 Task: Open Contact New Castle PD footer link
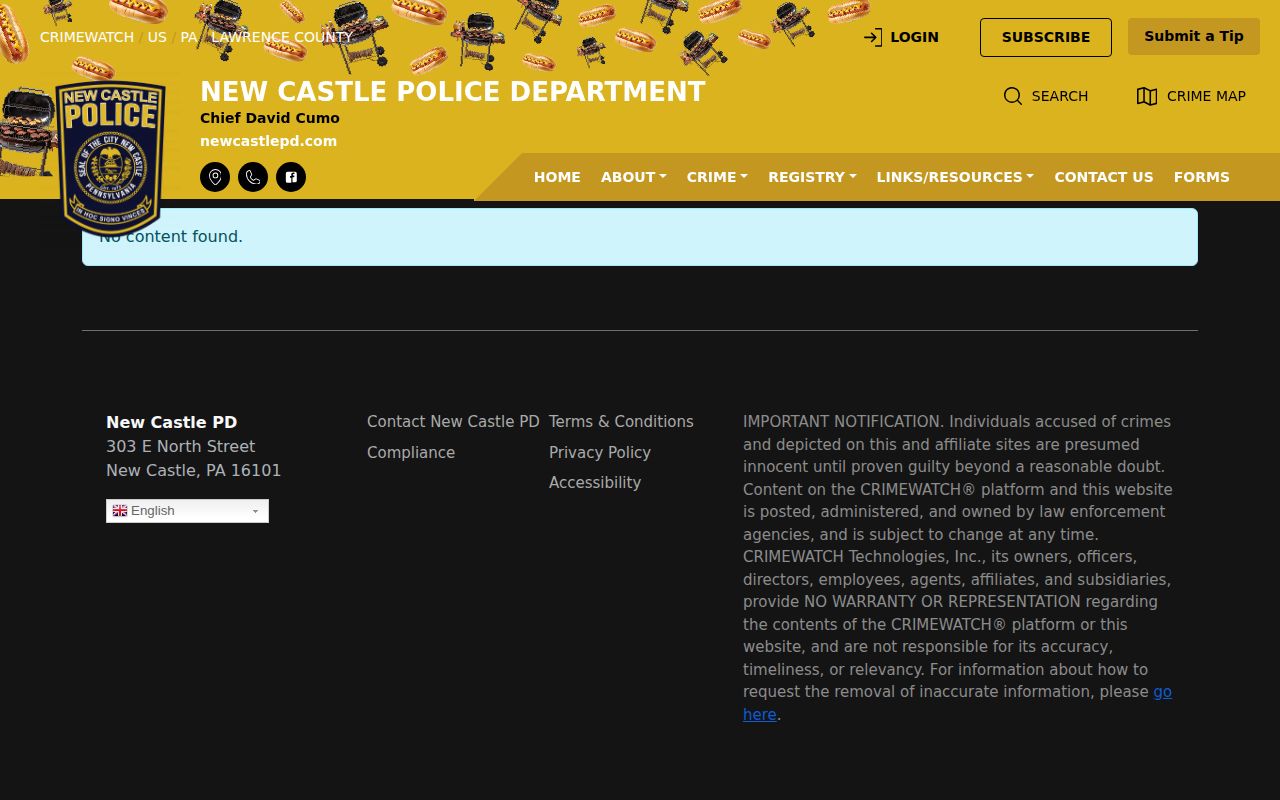pyautogui.click(x=453, y=422)
